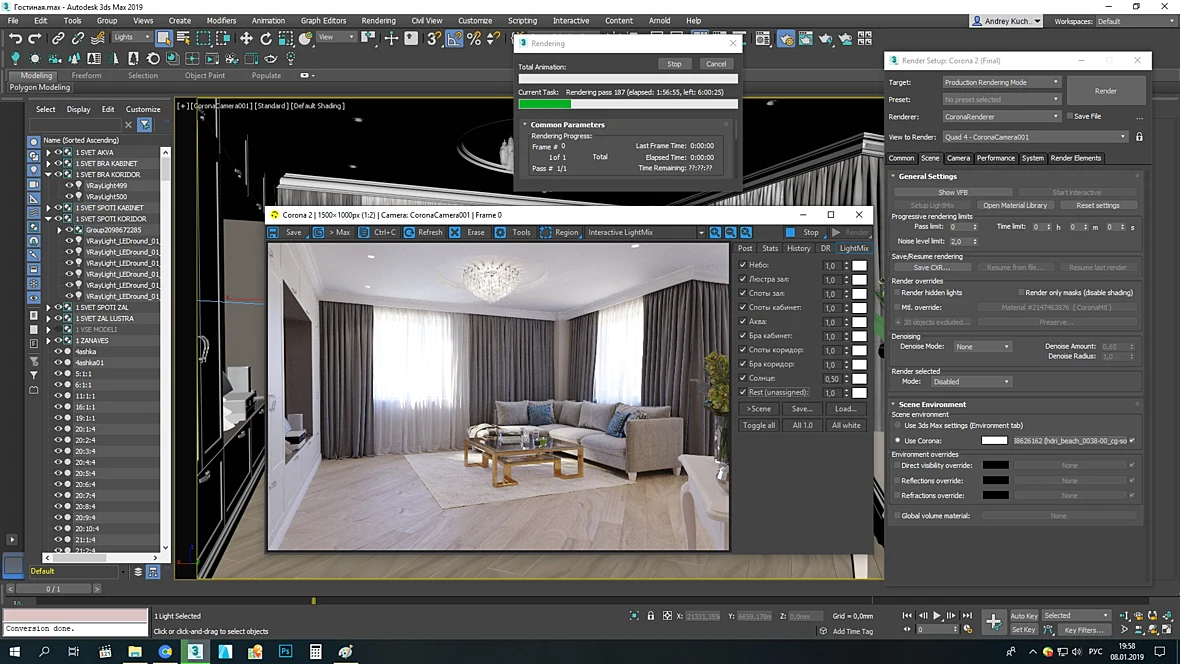This screenshot has height=664, width=1180.
Task: Click zoom-in magnifier in Corona VFB
Action: pos(715,233)
